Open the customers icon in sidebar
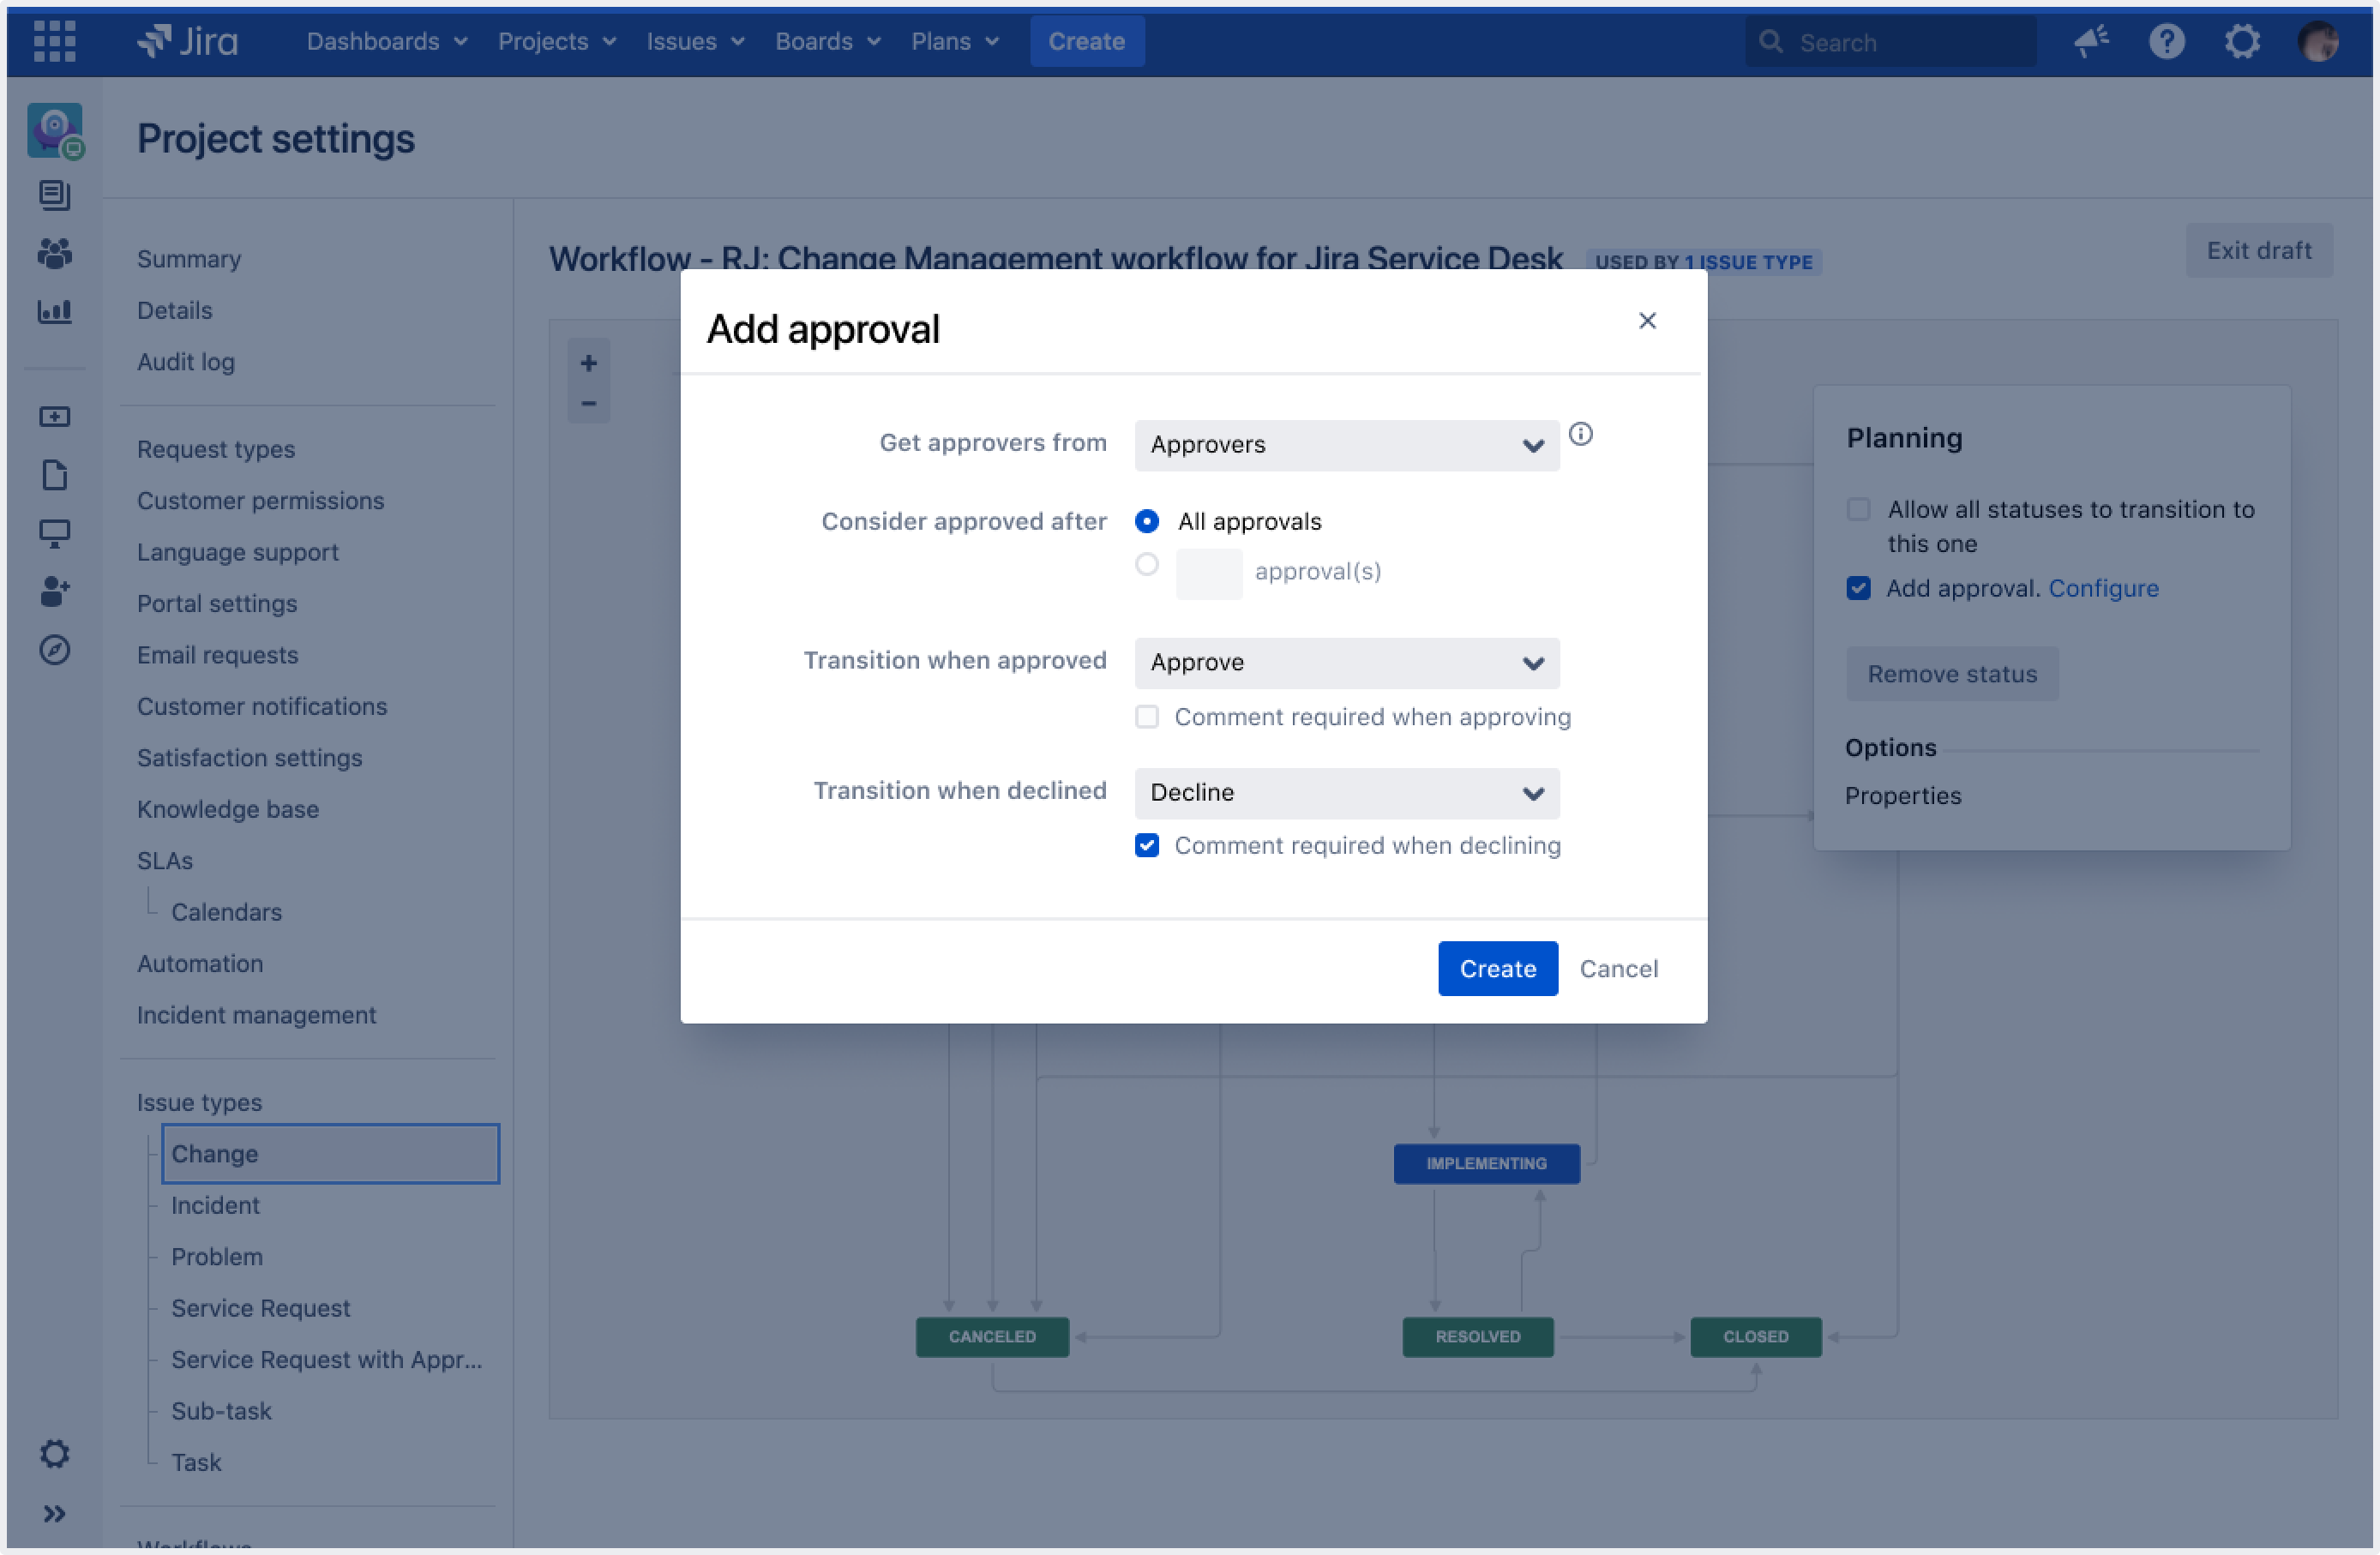 [54, 253]
